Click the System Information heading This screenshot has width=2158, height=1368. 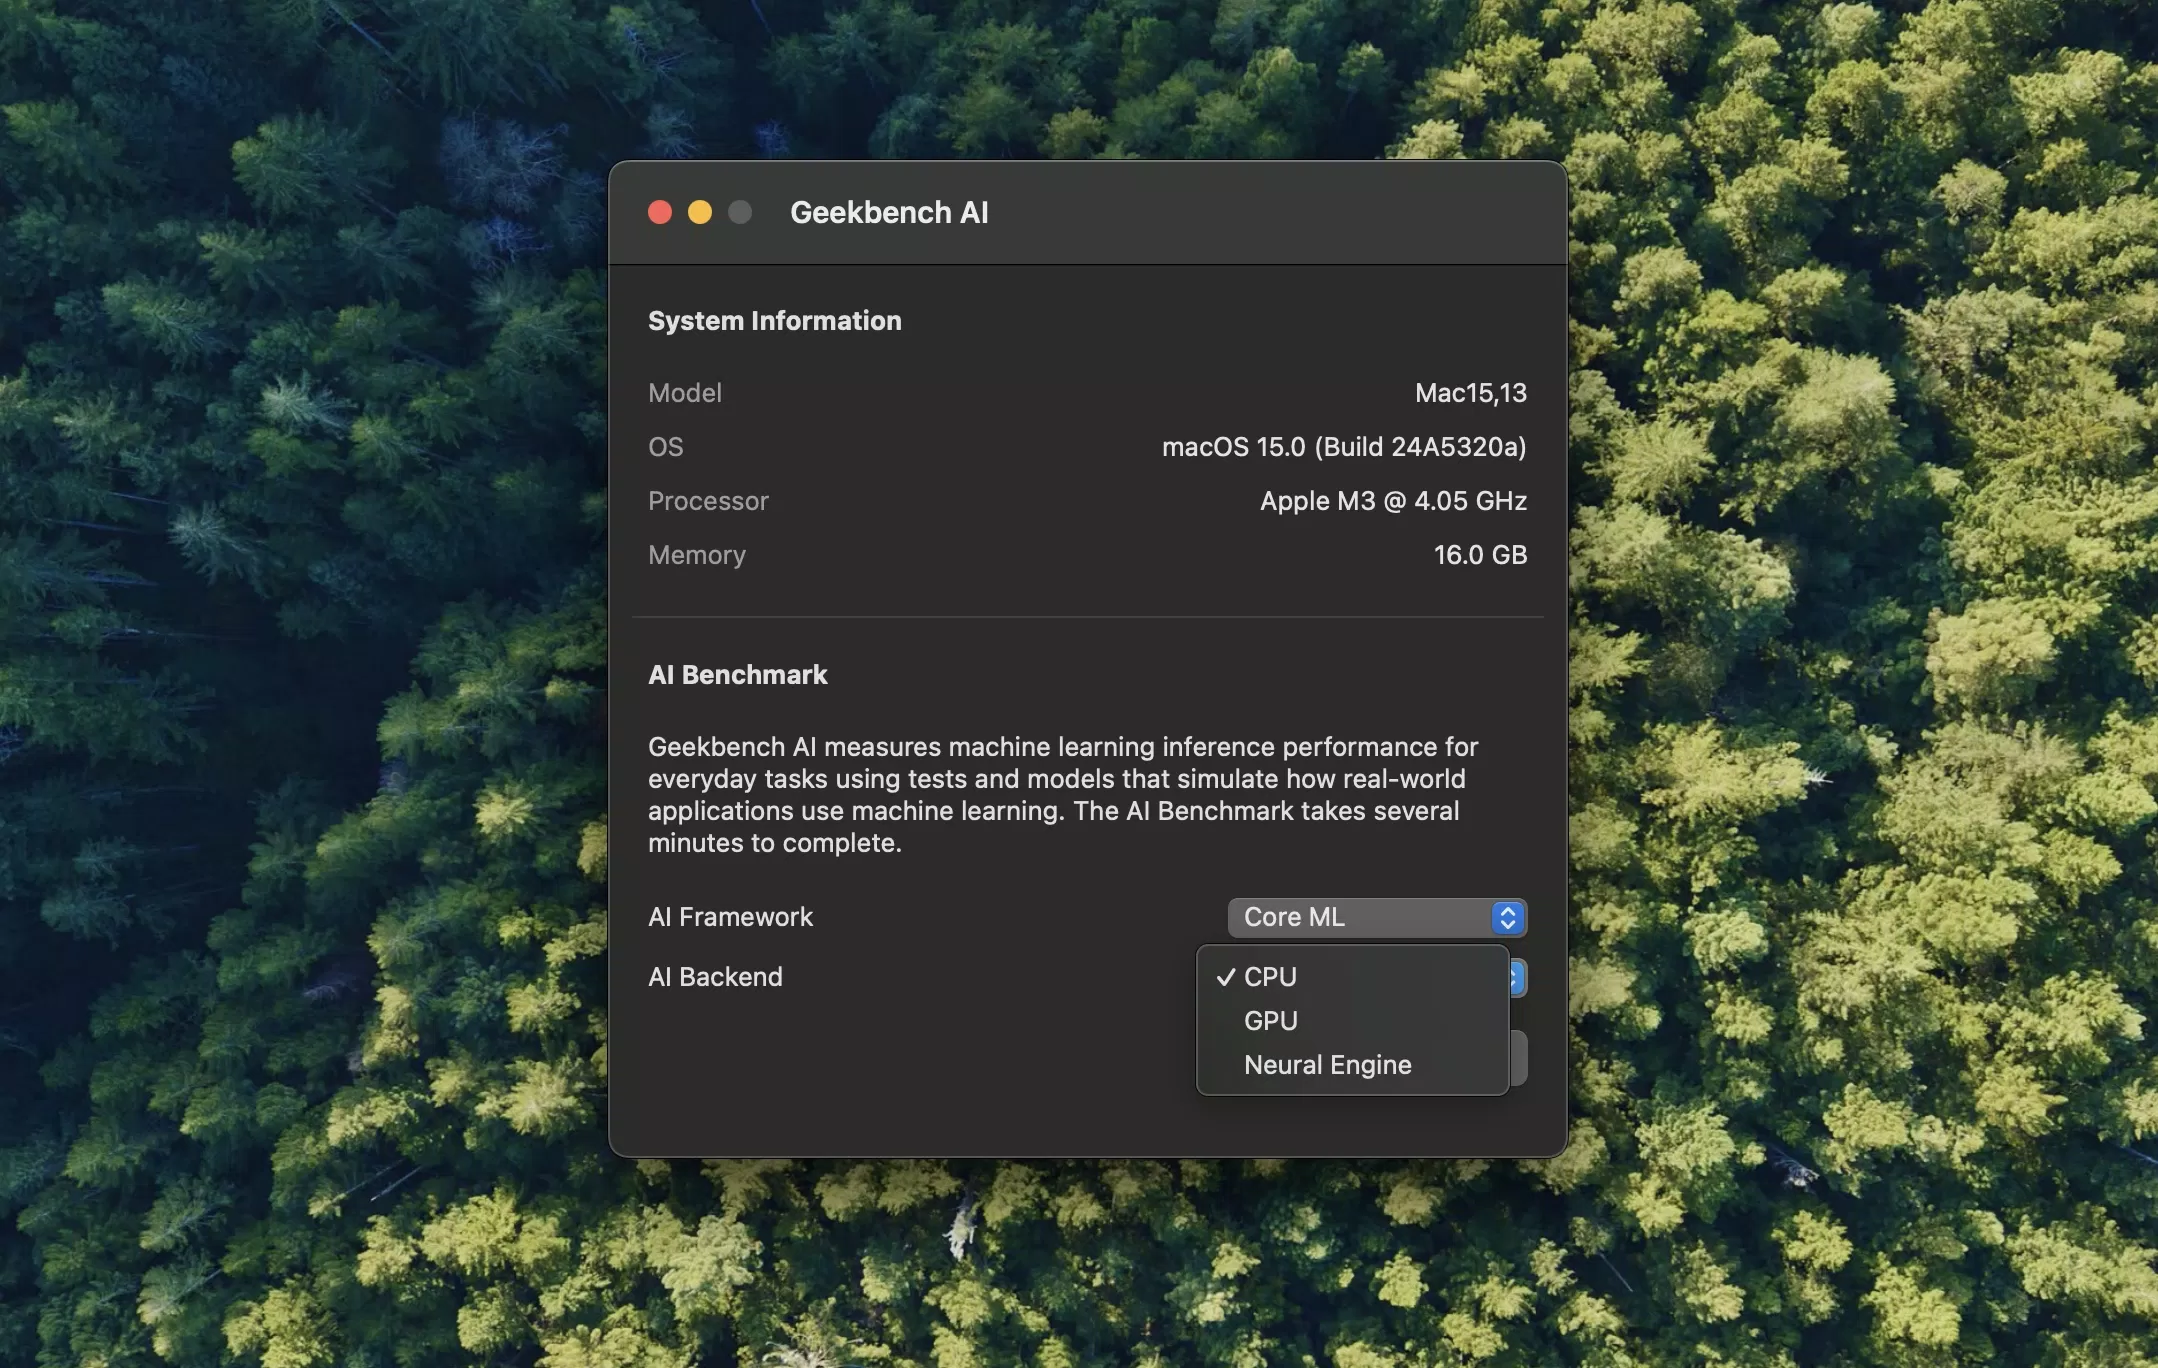tap(774, 321)
